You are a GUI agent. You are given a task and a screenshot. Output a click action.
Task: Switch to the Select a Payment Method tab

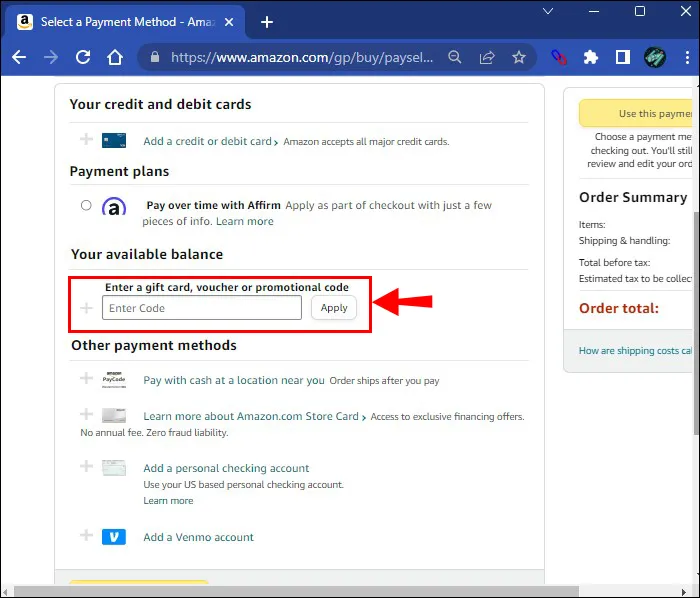pos(125,22)
